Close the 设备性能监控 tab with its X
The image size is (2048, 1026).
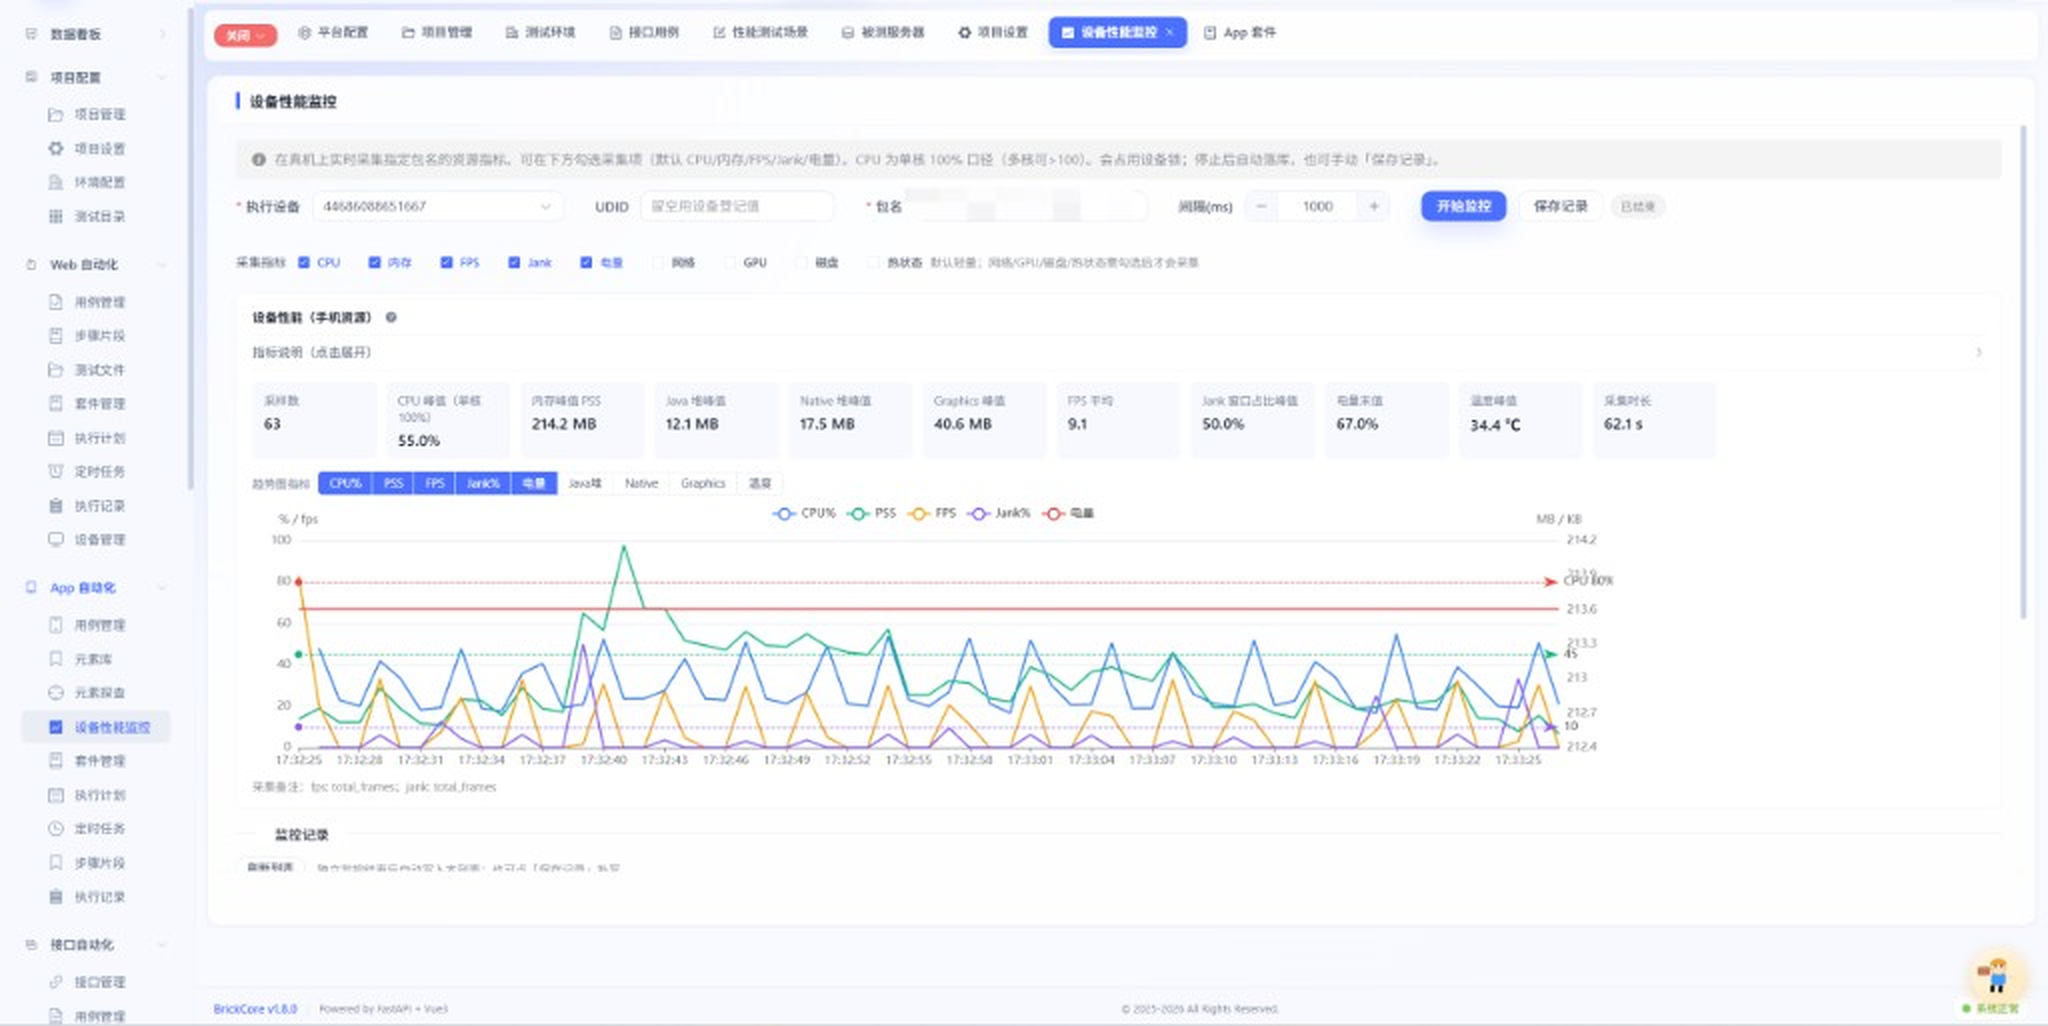[1169, 33]
